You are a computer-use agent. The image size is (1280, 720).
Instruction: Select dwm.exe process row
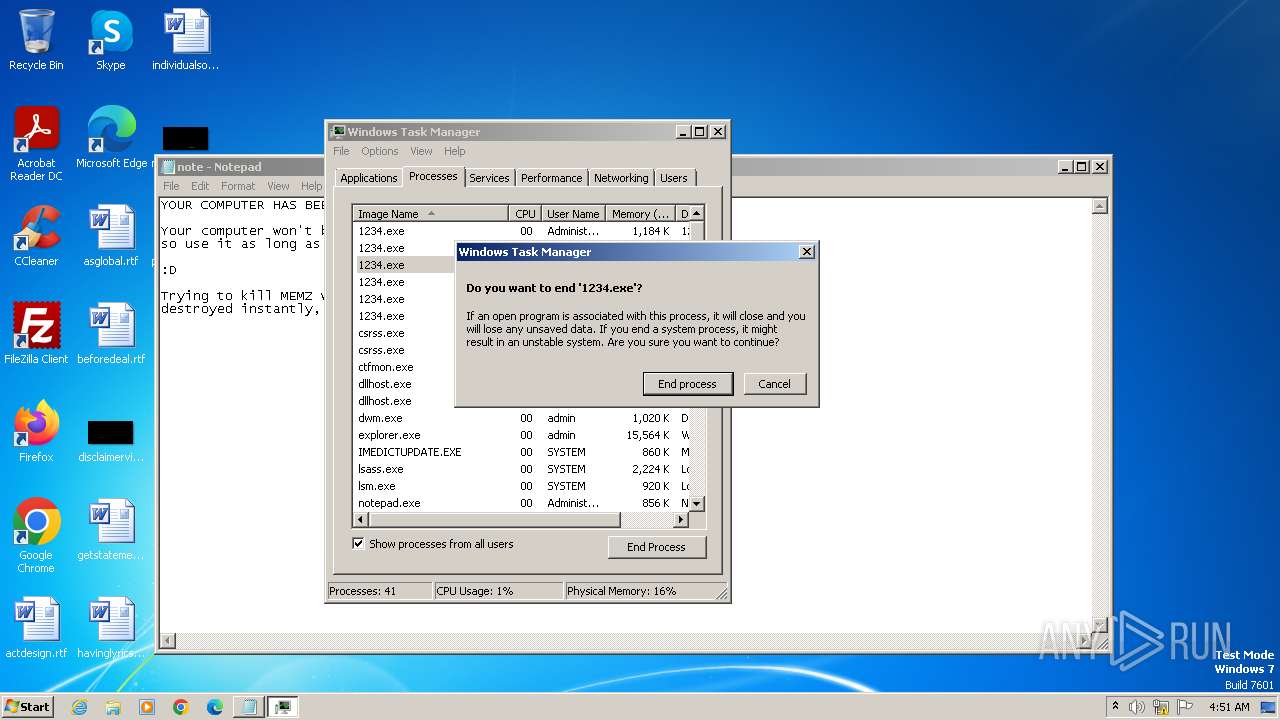523,418
